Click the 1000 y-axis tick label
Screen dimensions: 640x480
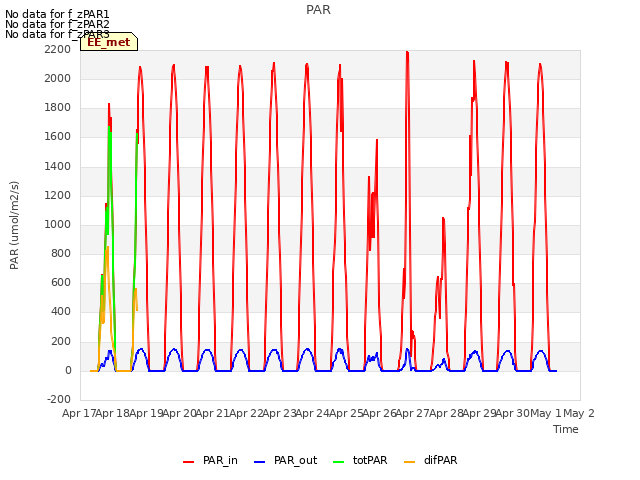pyautogui.click(x=58, y=224)
